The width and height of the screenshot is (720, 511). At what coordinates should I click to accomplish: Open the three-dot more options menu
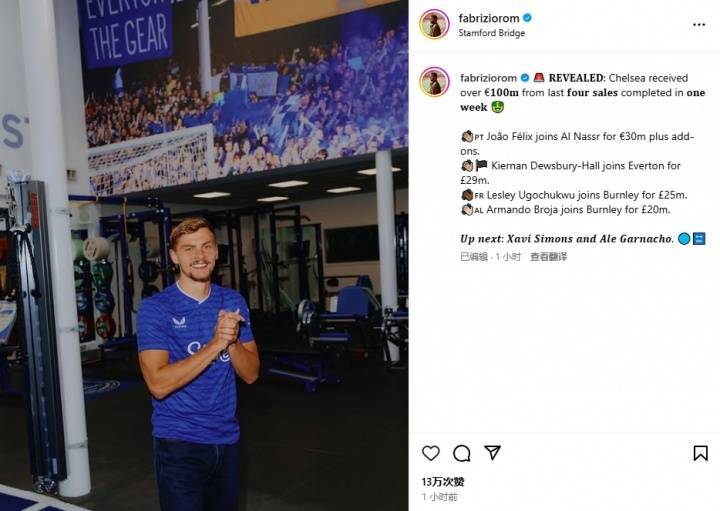[699, 24]
